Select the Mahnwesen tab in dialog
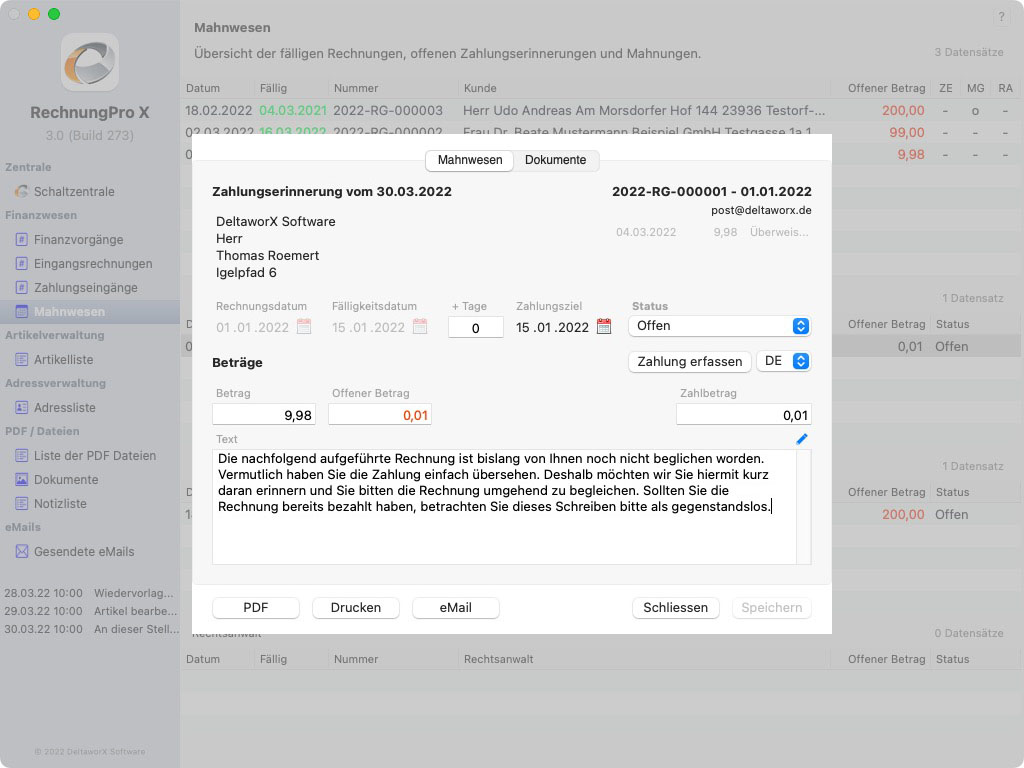 pyautogui.click(x=470, y=160)
